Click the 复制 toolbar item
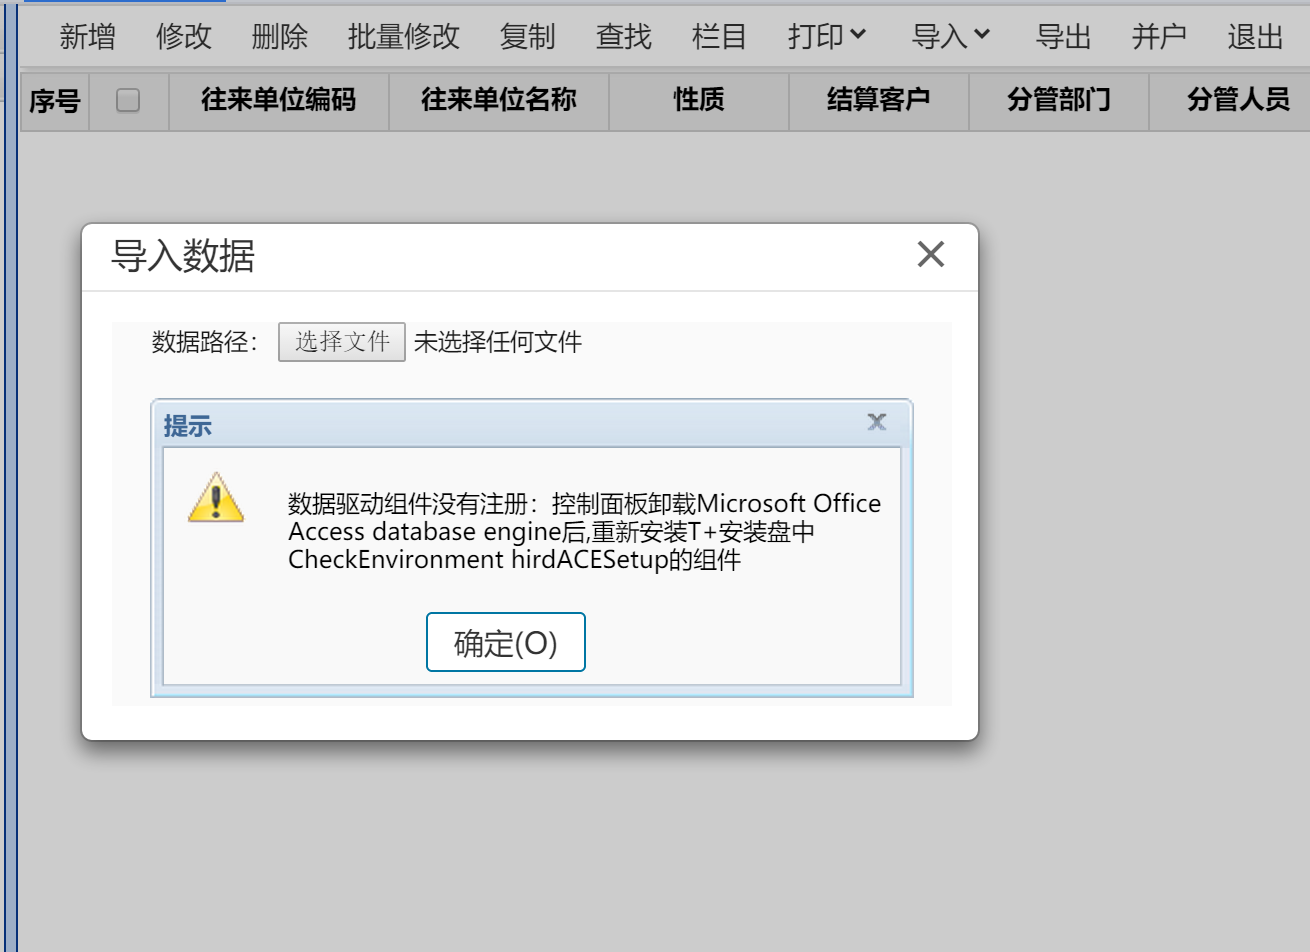Viewport: 1310px width, 952px height. 527,37
